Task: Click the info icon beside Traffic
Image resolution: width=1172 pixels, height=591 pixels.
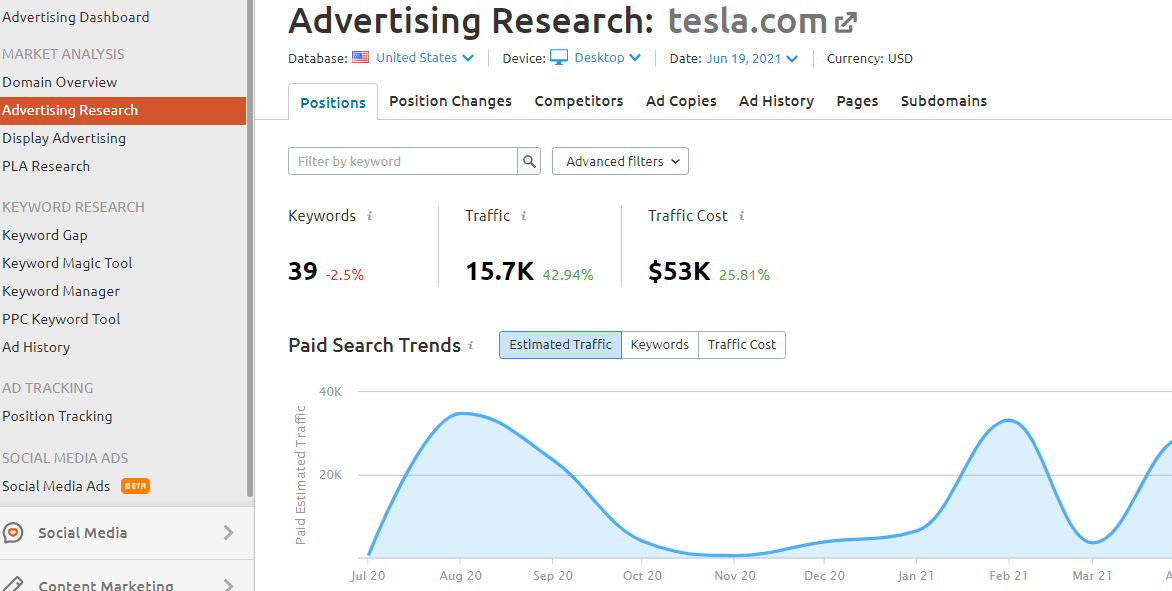Action: pyautogui.click(x=524, y=216)
